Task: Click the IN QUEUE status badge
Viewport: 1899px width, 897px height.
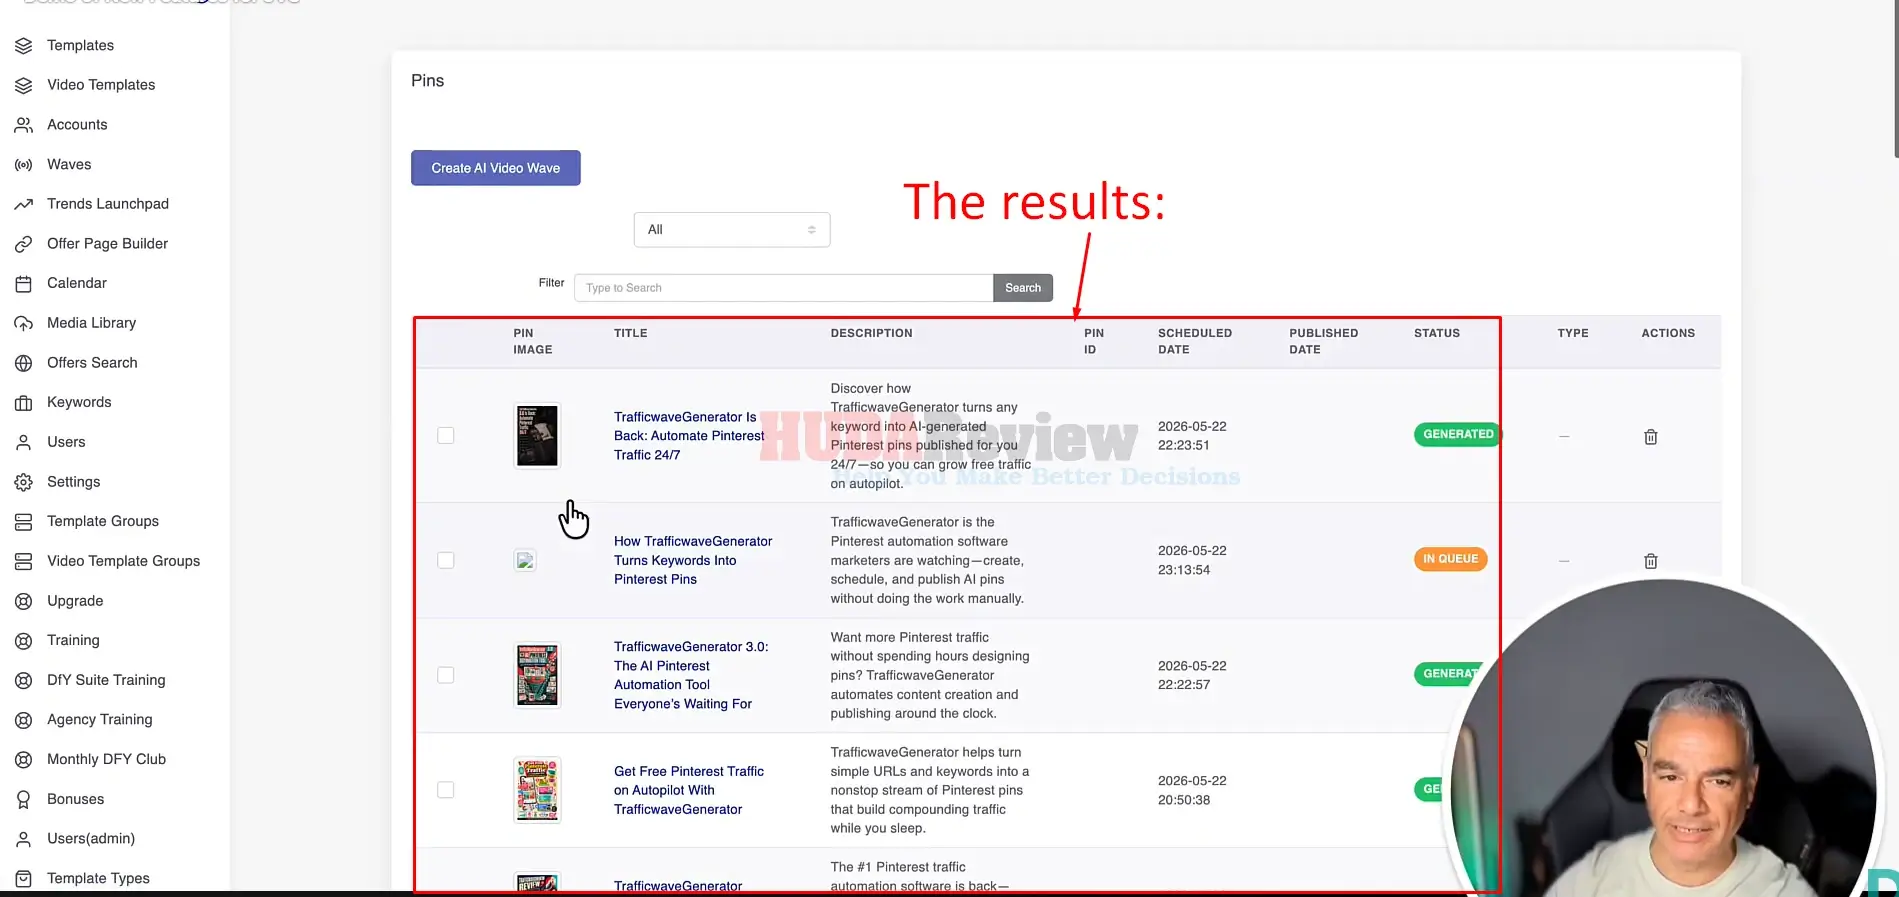Action: click(x=1450, y=559)
